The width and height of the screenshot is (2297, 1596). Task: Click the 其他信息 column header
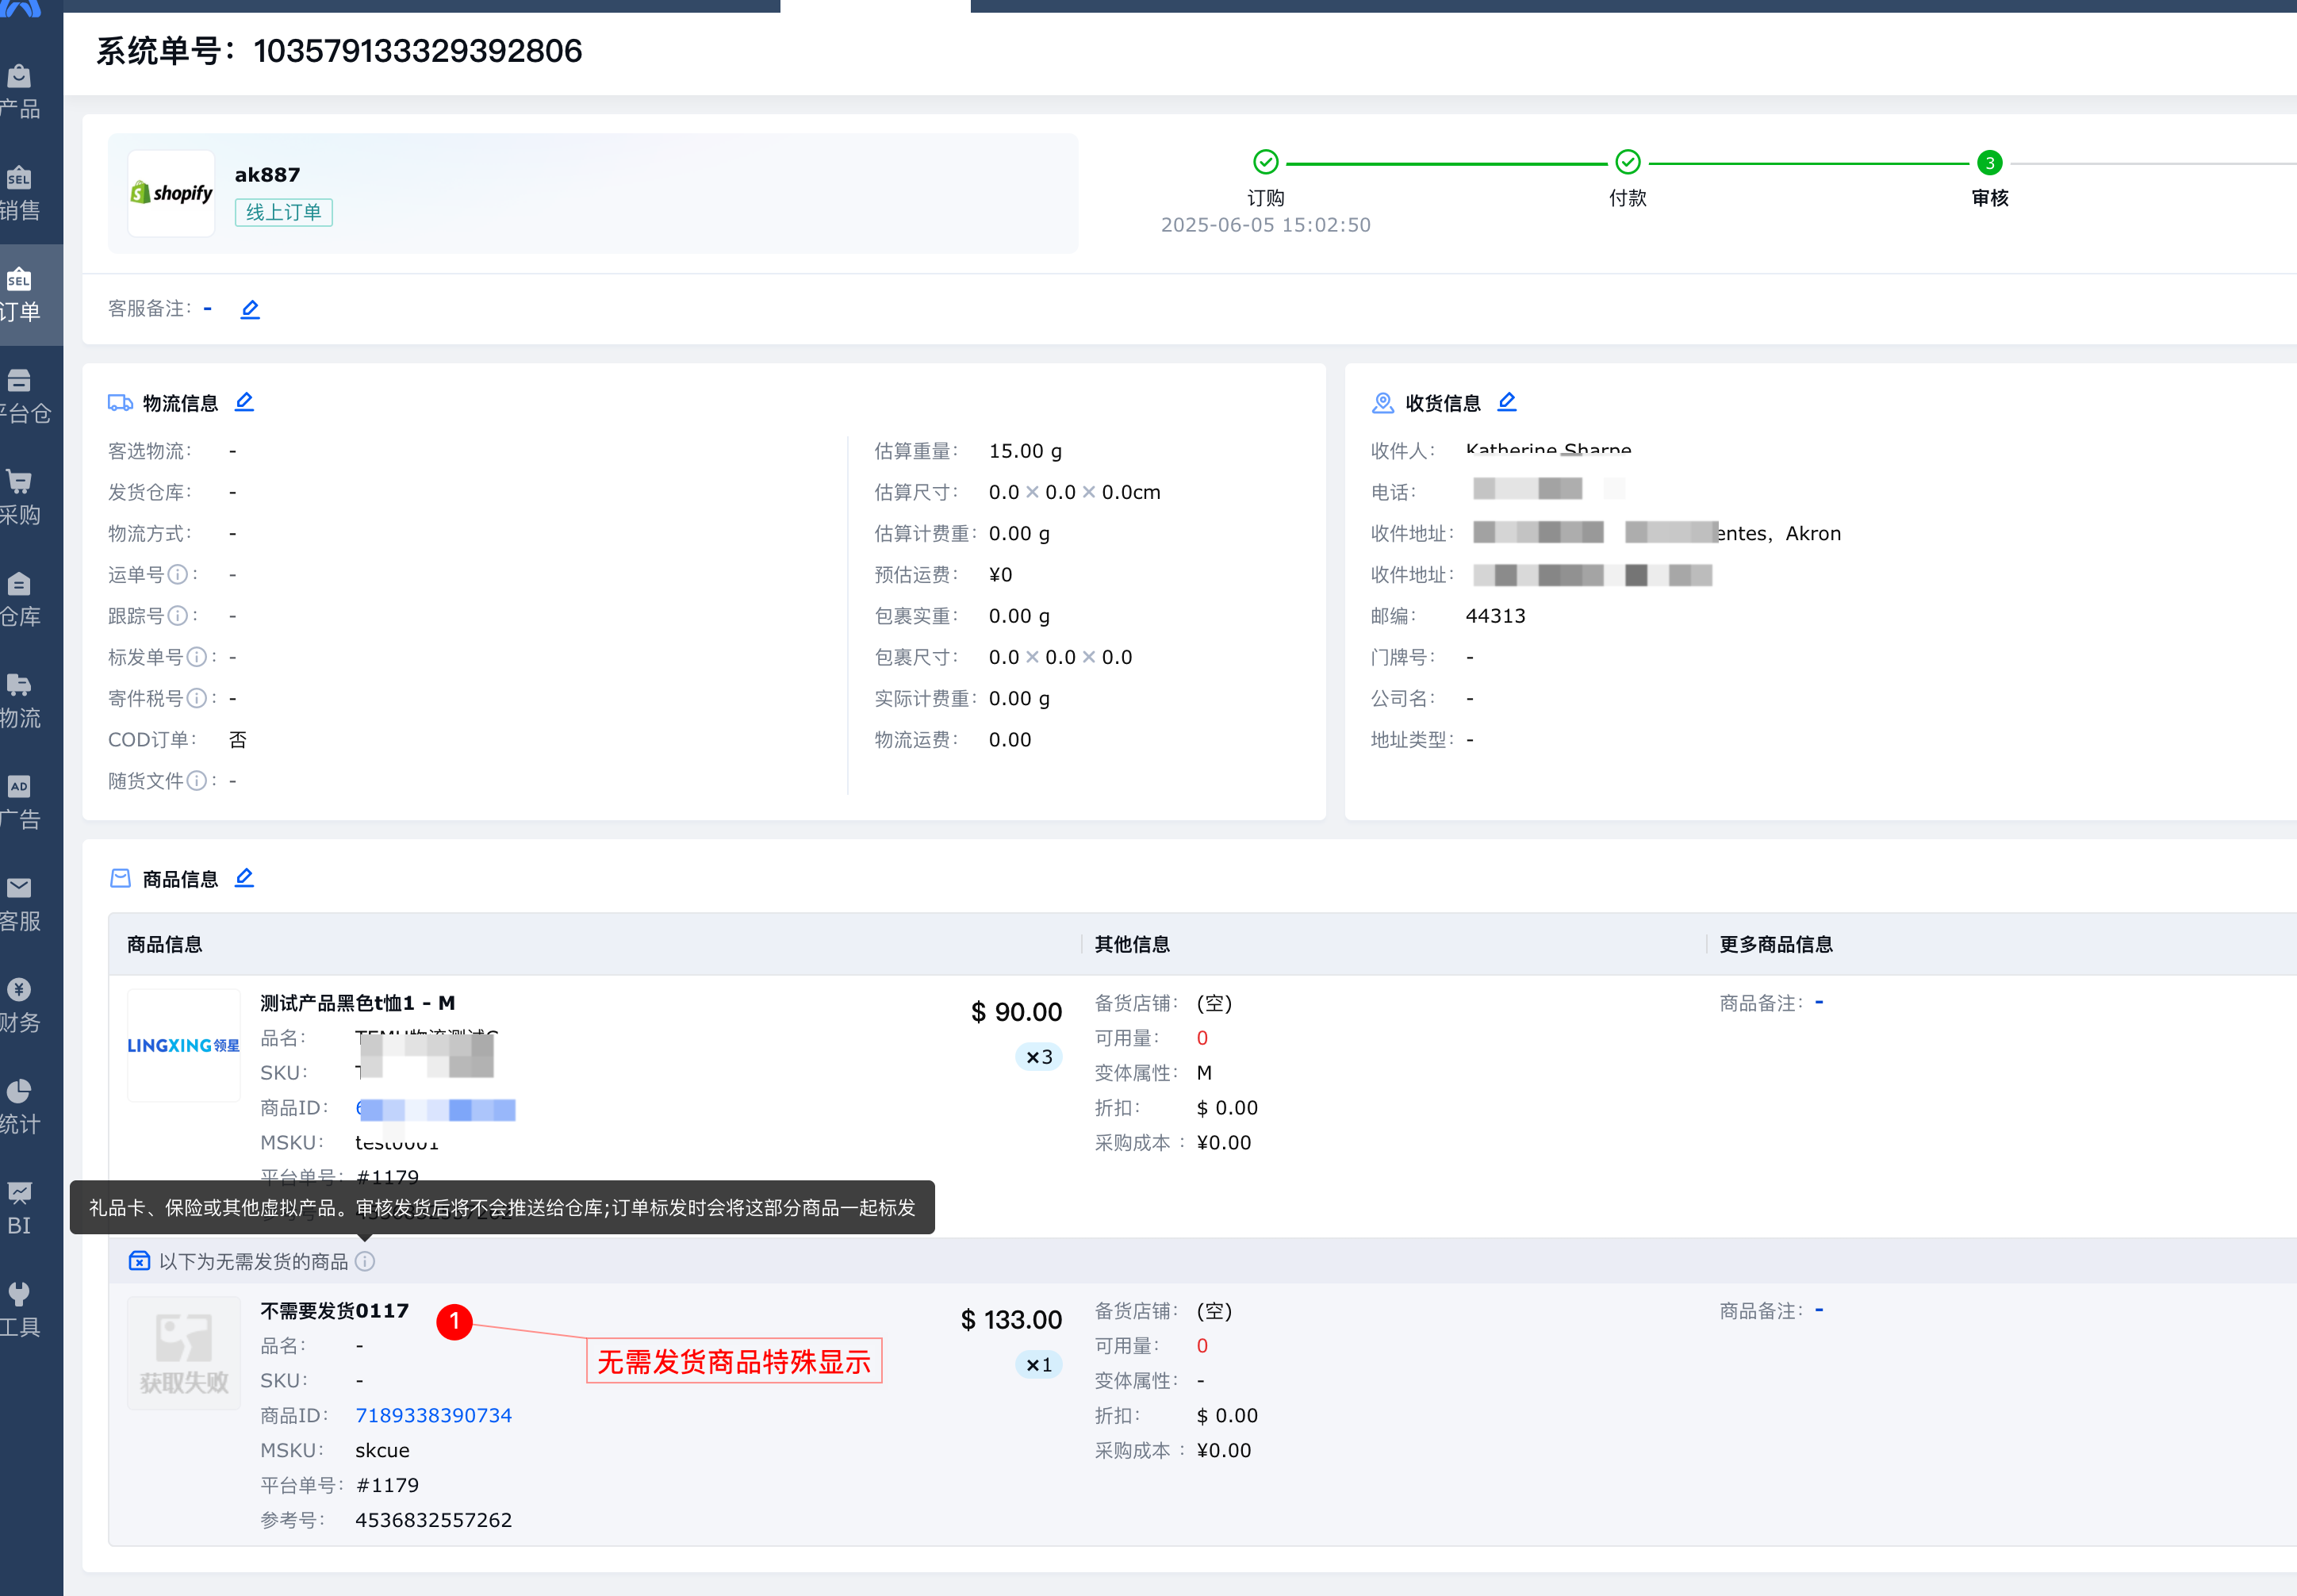[1132, 944]
